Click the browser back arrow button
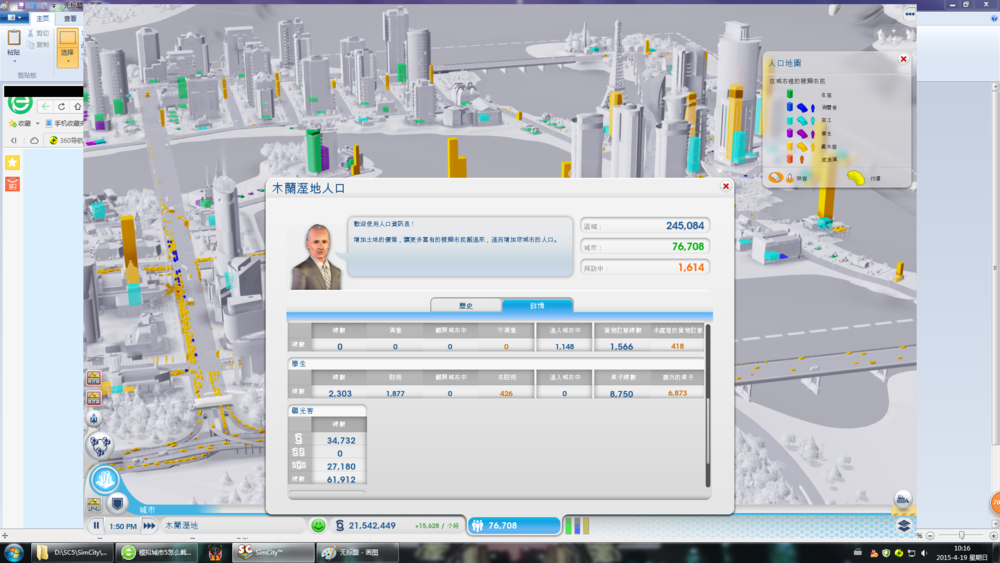This screenshot has height=563, width=1000. pos(45,106)
